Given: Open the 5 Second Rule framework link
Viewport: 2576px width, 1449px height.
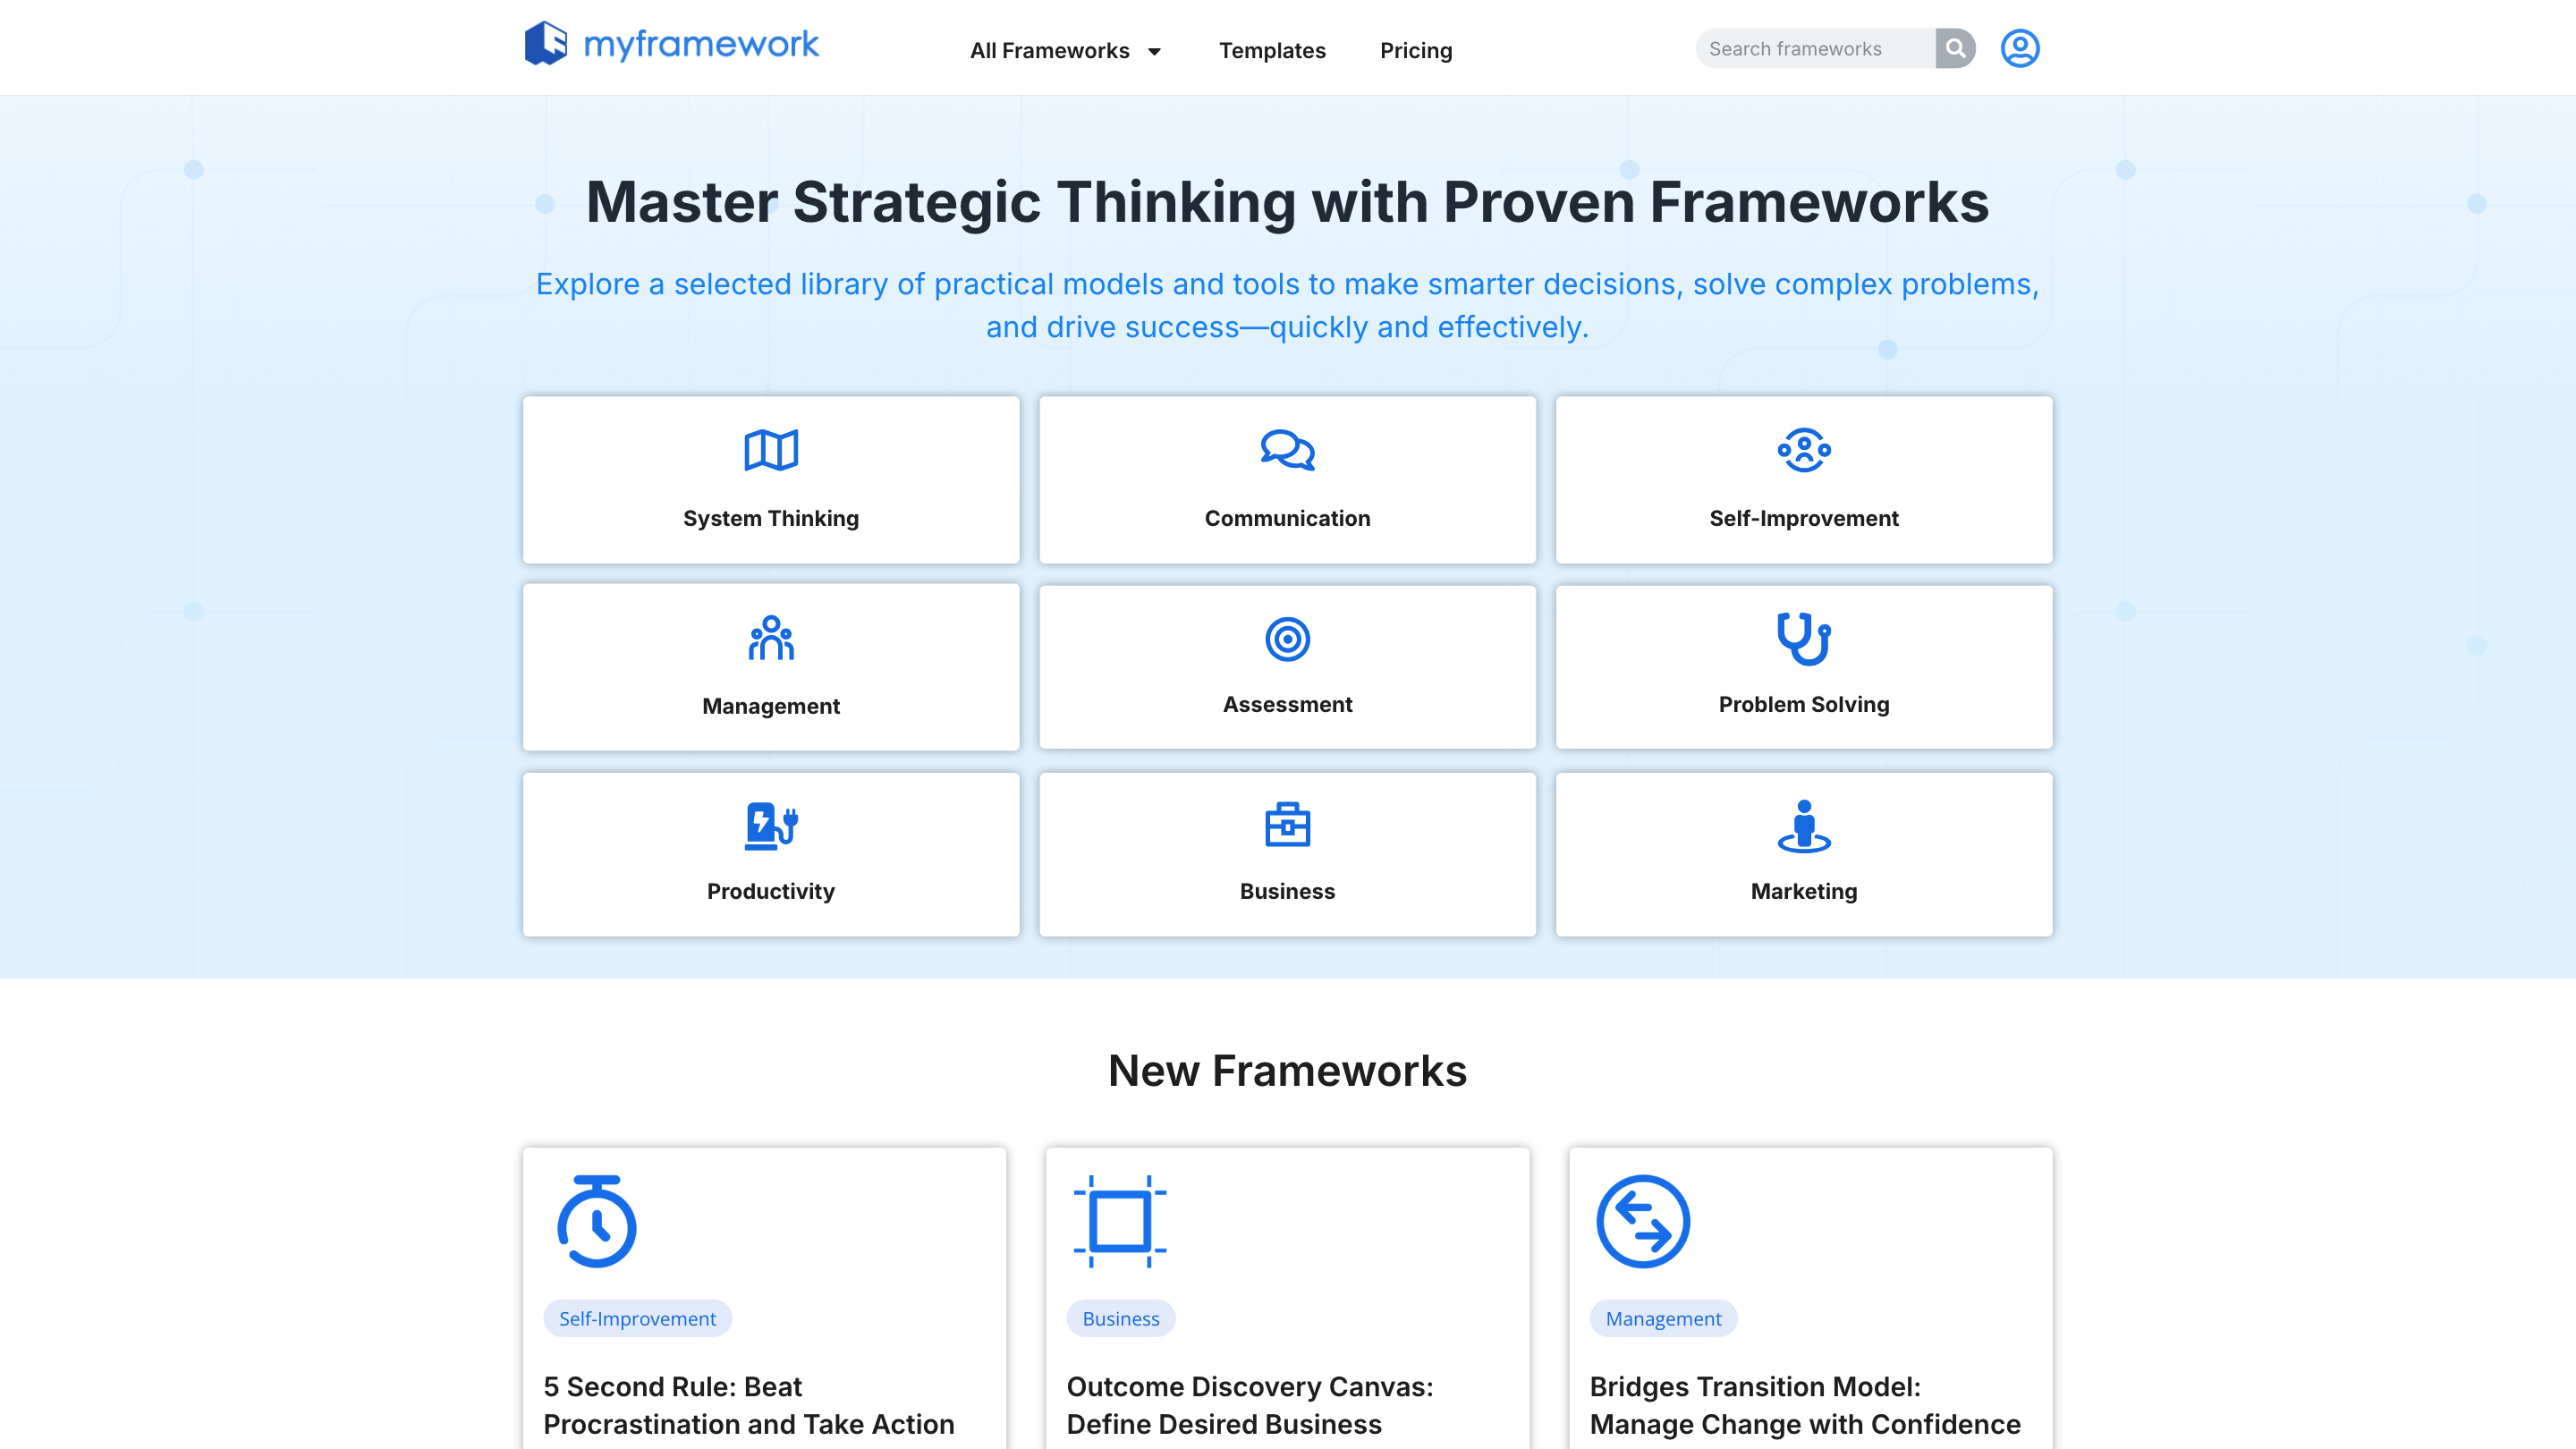Looking at the screenshot, I should point(748,1405).
